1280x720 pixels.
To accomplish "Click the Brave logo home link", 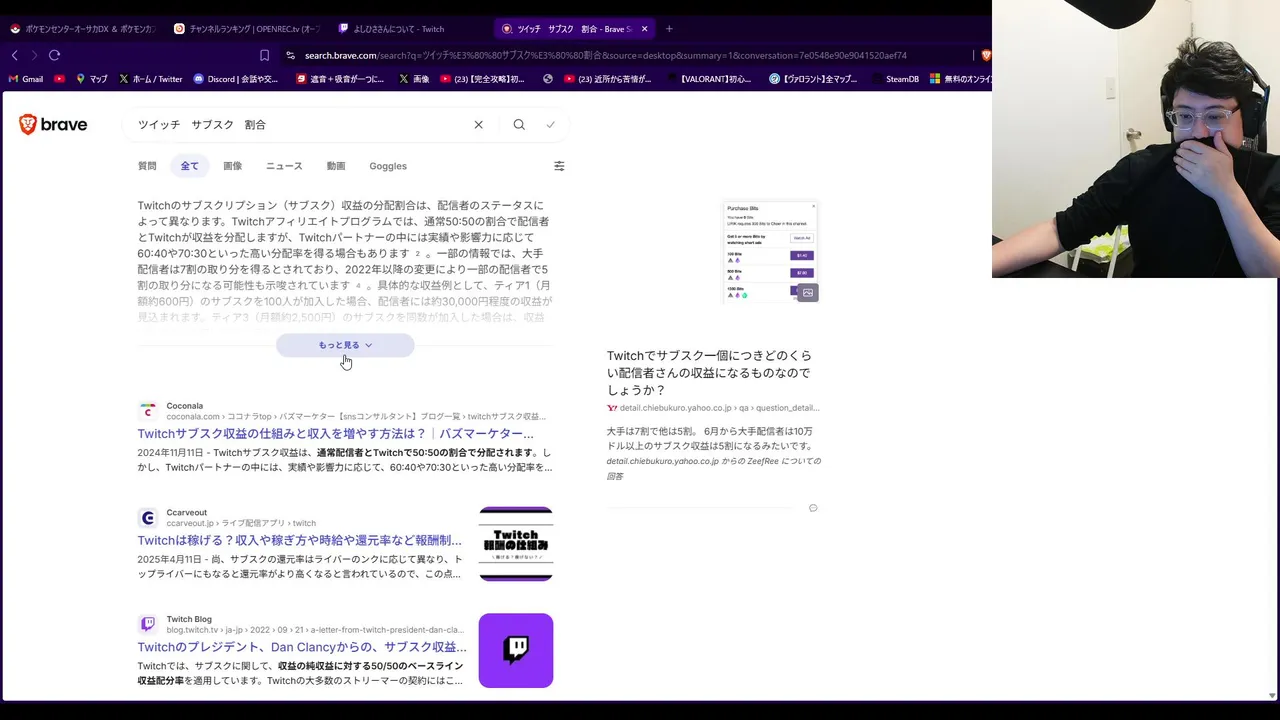I will coord(53,125).
